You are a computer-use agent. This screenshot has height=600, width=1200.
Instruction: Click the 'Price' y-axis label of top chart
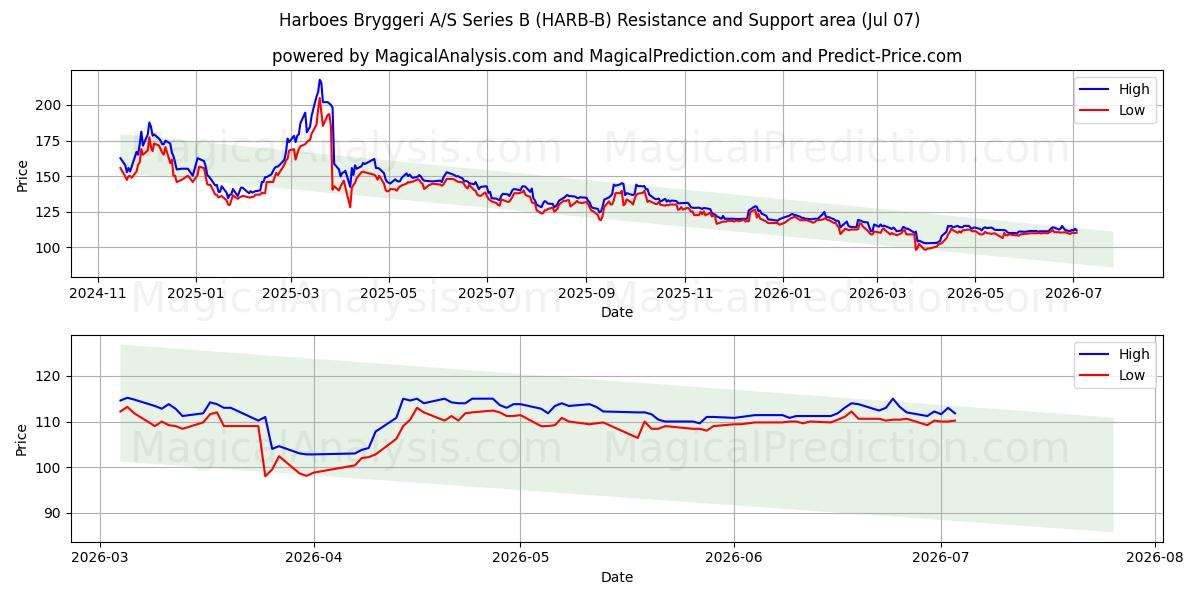pos(23,175)
